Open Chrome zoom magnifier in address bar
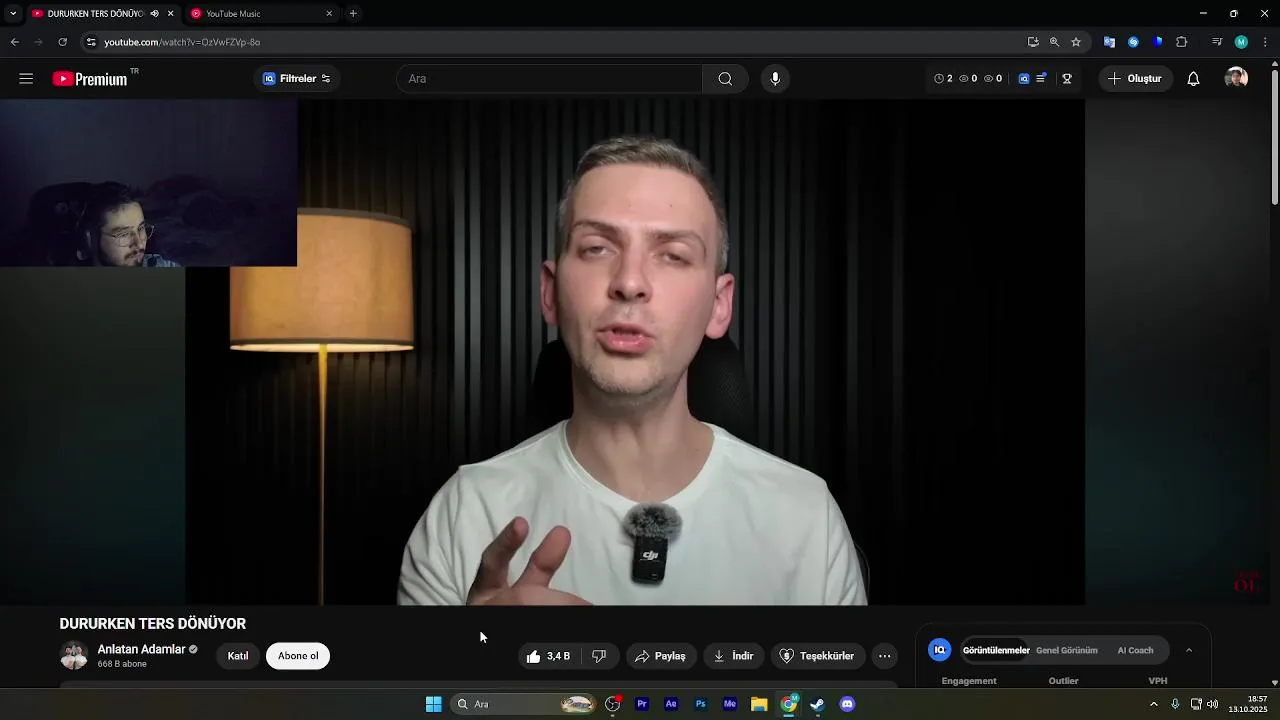Screen dimensions: 1280x720 click(1054, 42)
